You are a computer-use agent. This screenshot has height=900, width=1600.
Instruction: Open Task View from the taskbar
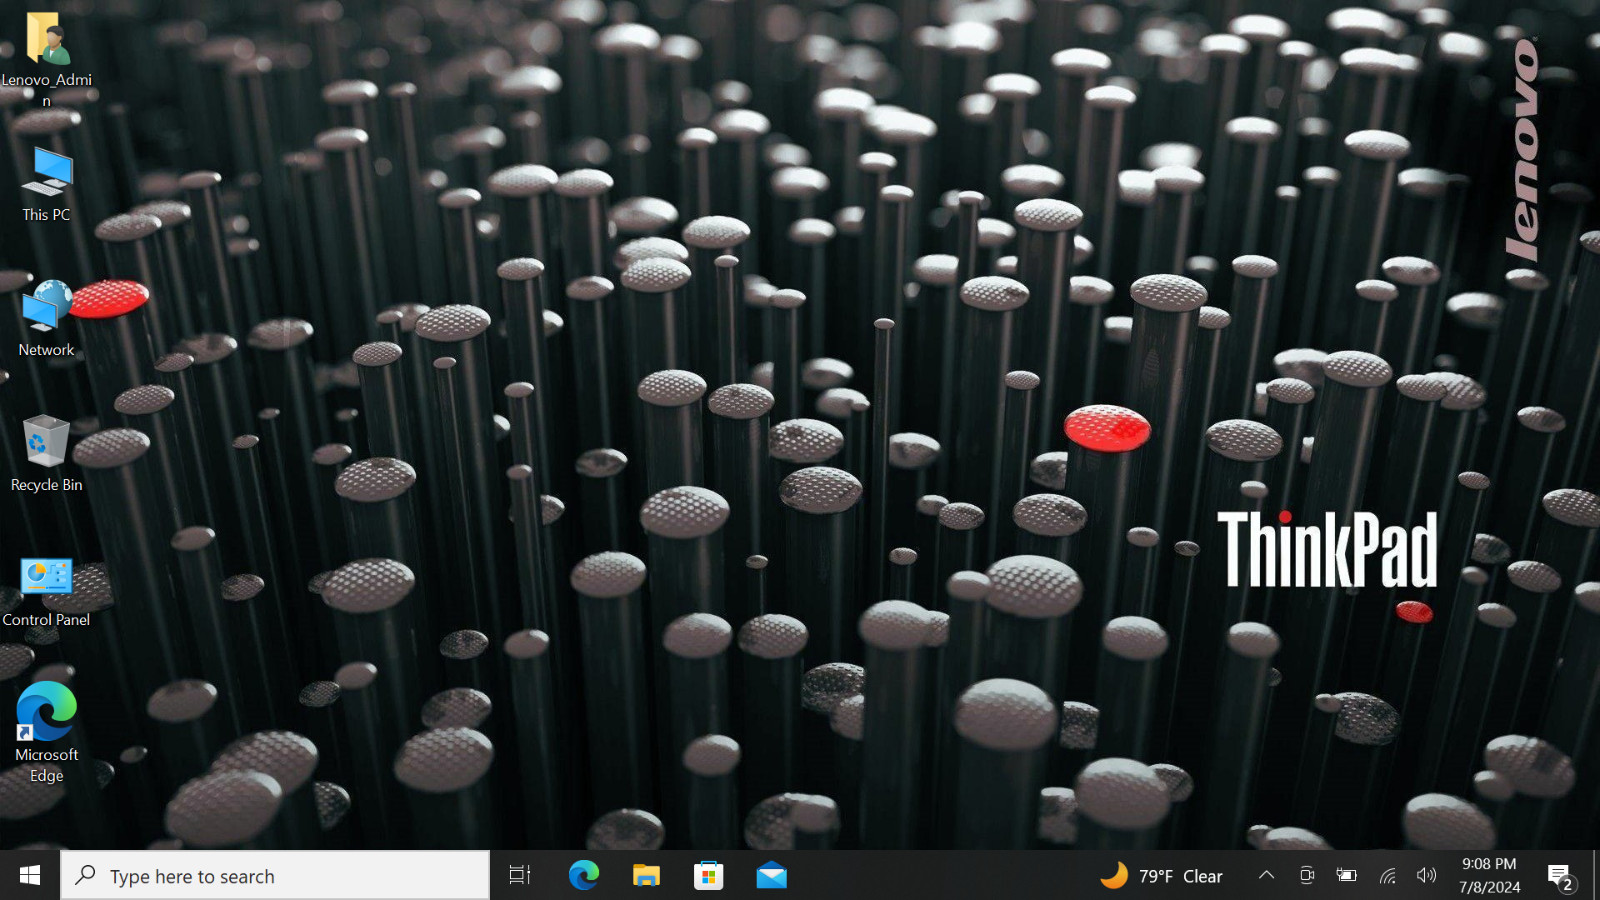tap(520, 876)
